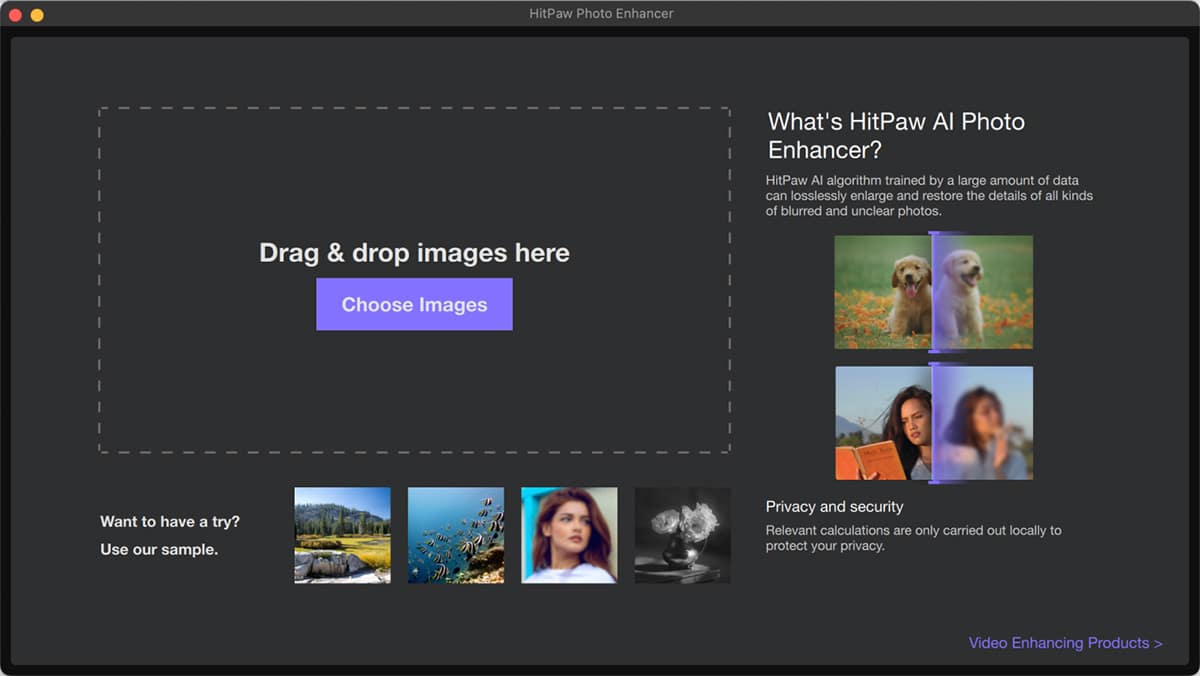Click the Drag & drop images here area

[414, 280]
